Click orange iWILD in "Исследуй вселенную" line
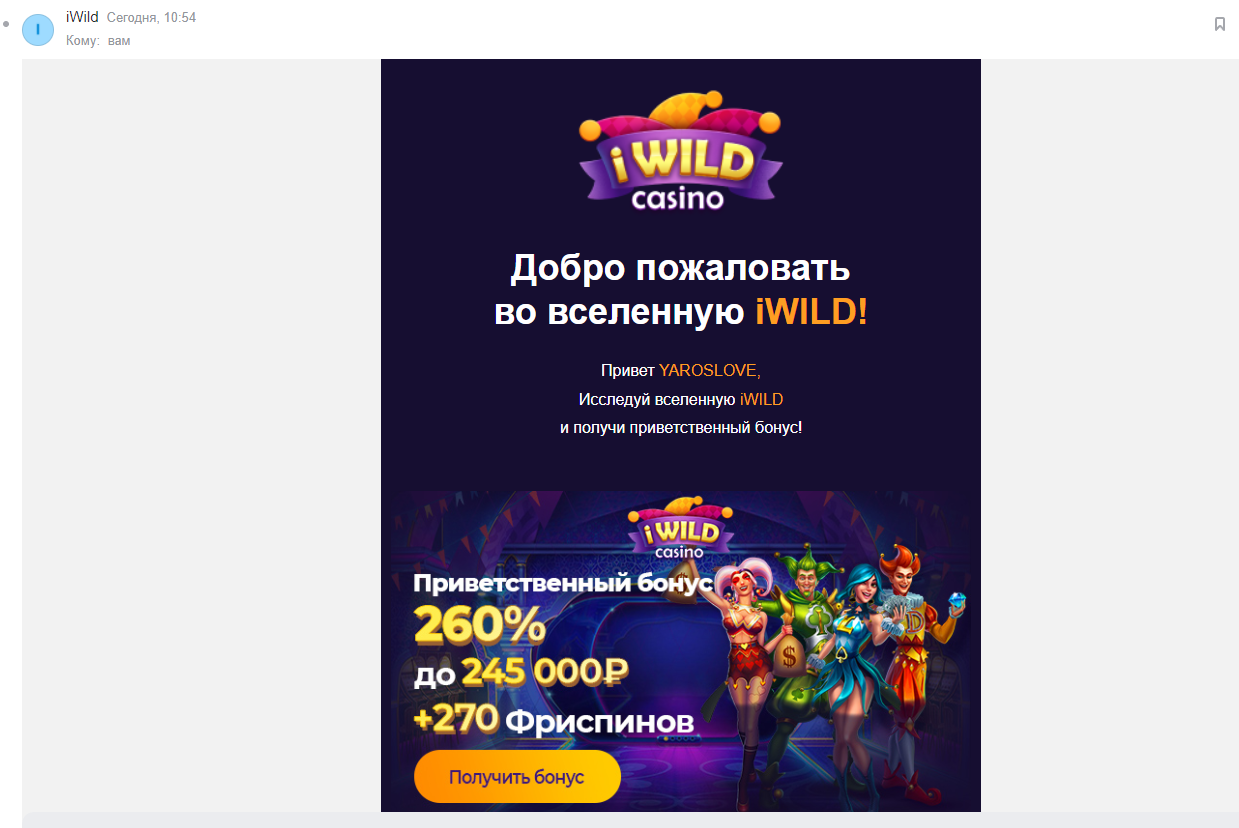Screen dimensions: 1239x828 761,399
